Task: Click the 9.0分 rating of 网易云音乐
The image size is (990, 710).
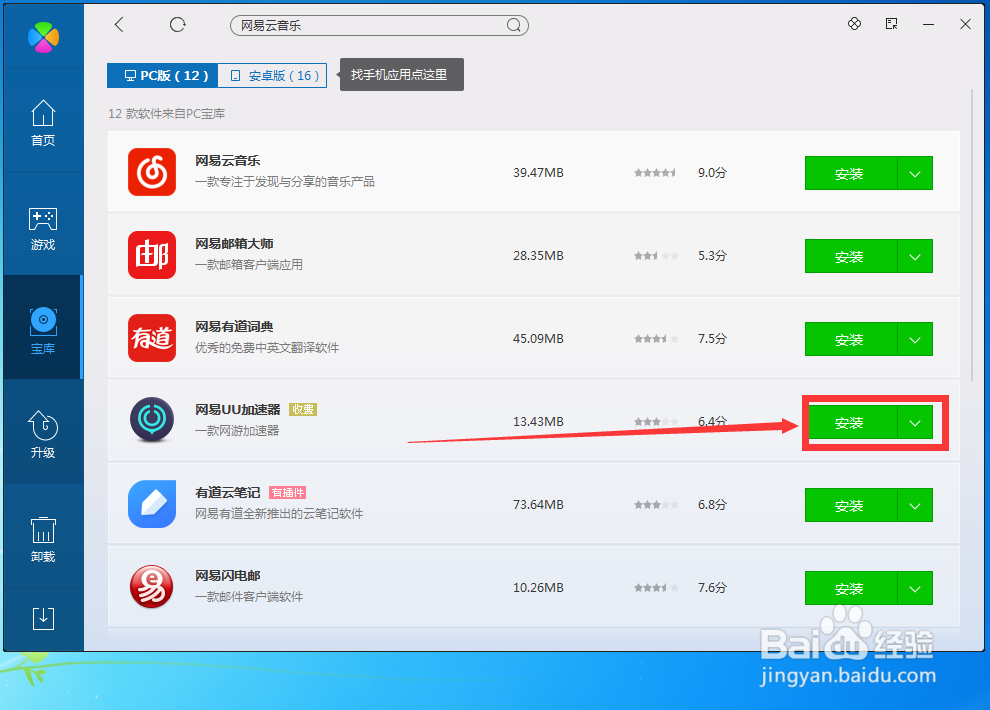Action: [x=712, y=173]
